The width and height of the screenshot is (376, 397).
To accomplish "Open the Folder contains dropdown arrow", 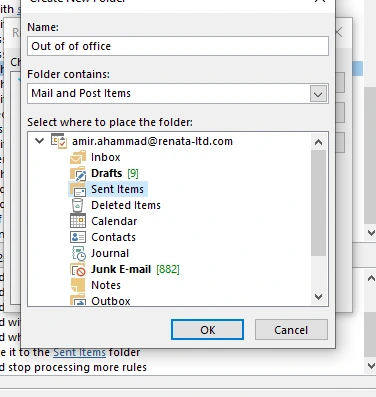I will pyautogui.click(x=318, y=94).
